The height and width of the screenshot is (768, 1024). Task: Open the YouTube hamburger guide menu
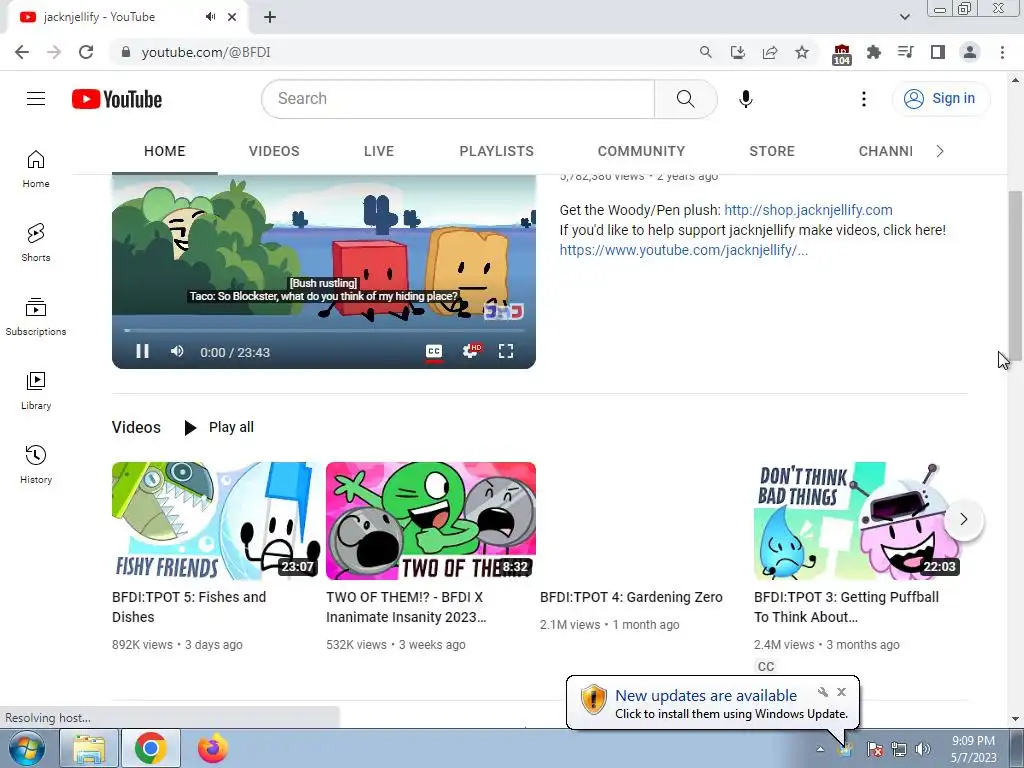36,99
